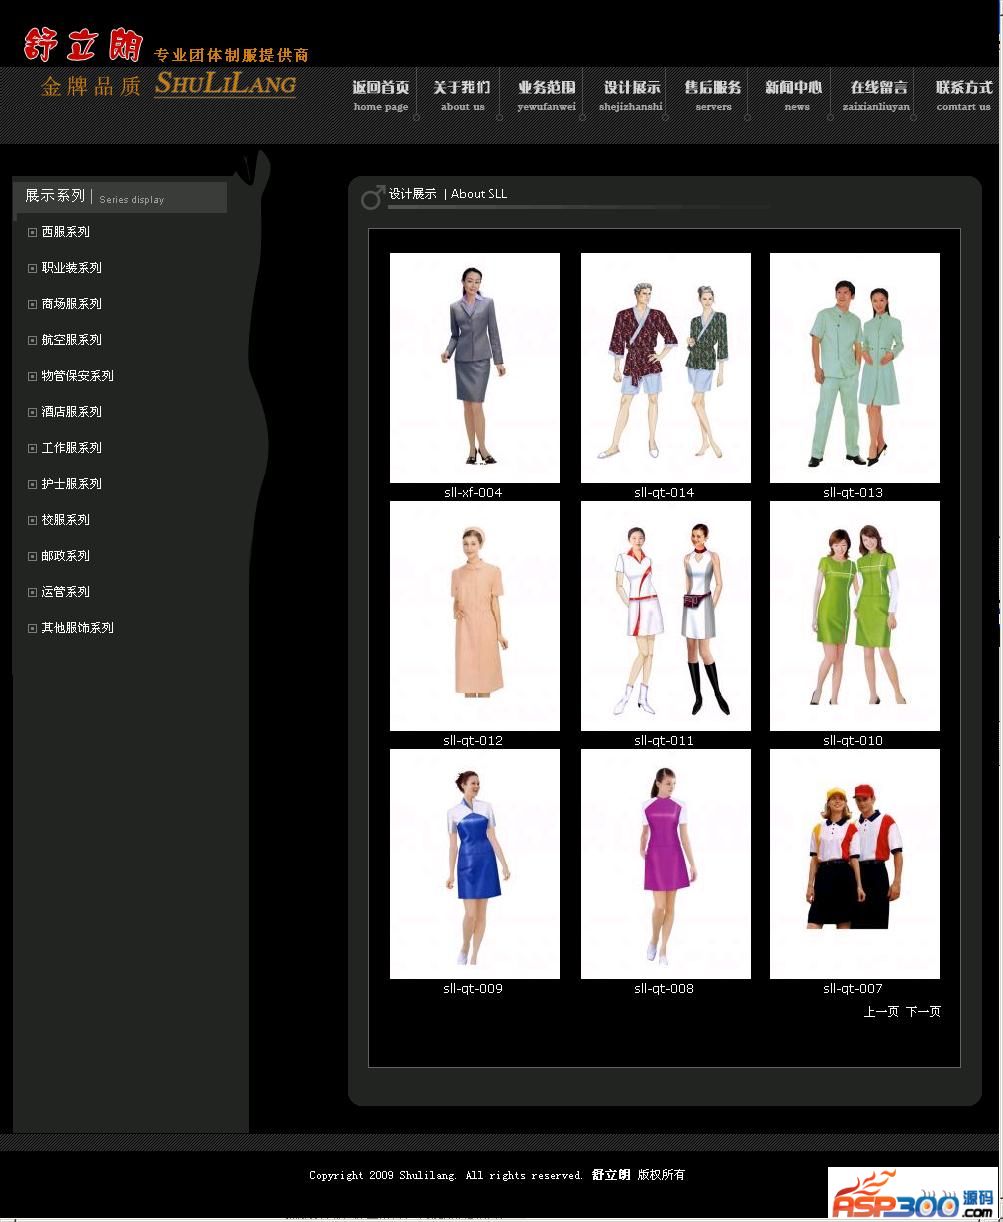Open the 关于我们 about us menu

pyautogui.click(x=462, y=95)
